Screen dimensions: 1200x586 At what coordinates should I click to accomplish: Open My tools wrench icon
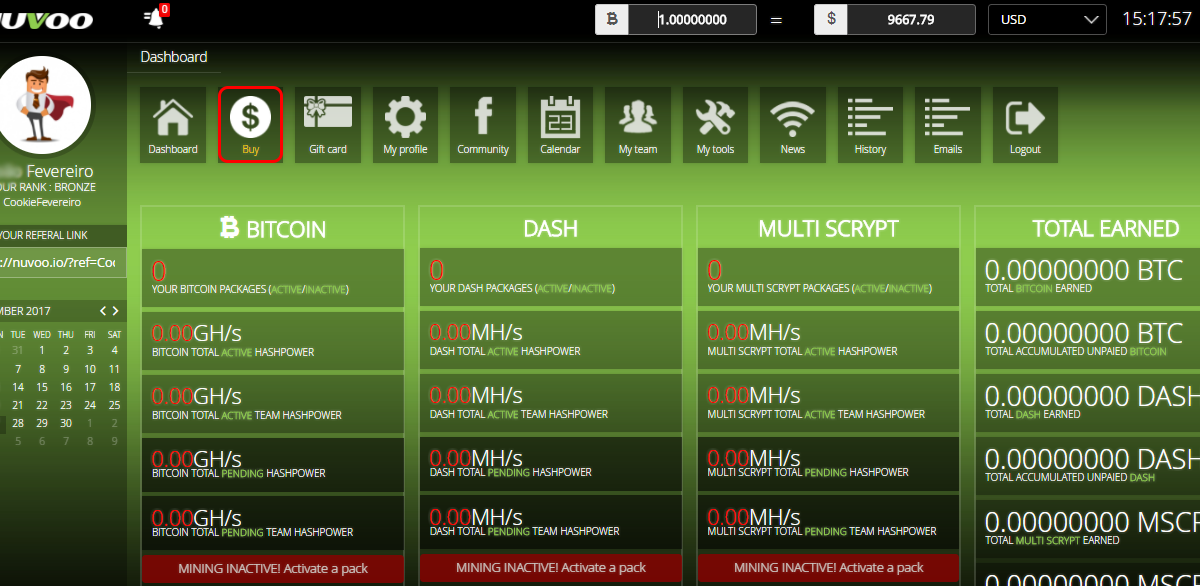click(x=715, y=125)
